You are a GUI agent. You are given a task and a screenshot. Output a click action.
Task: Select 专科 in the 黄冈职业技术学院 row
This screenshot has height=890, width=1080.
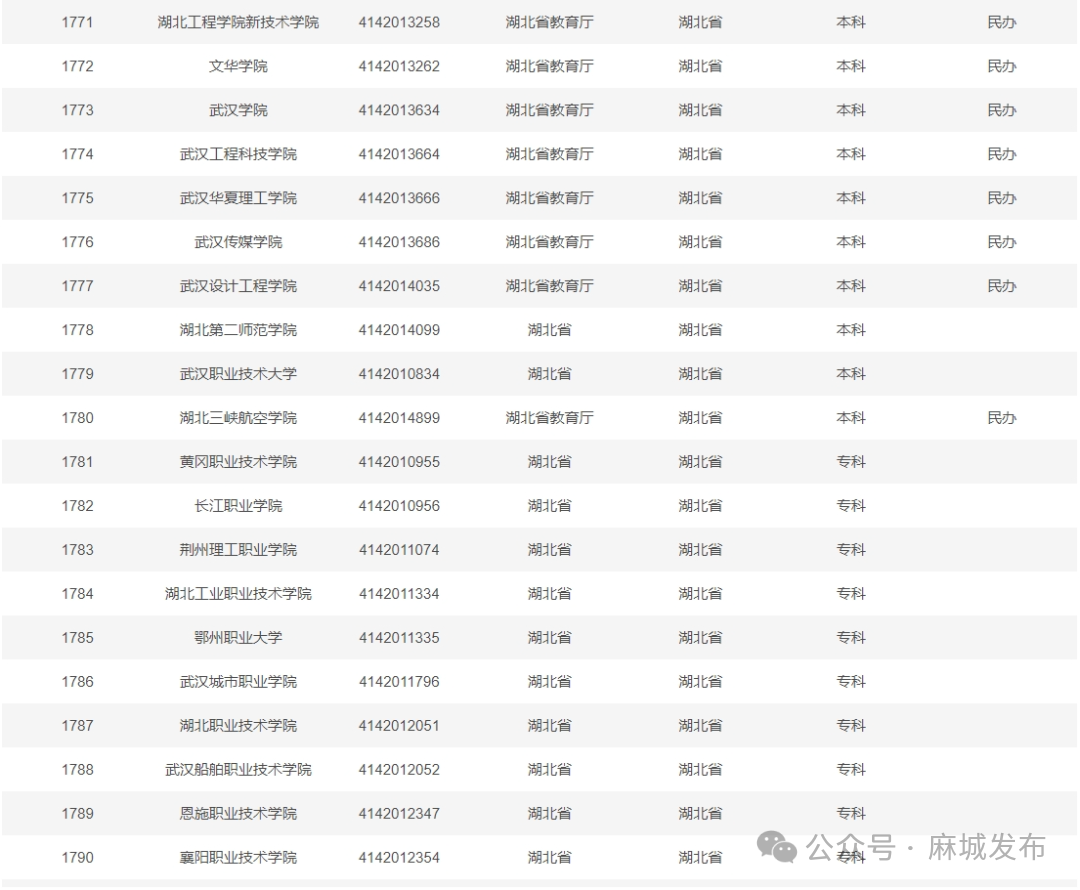851,462
